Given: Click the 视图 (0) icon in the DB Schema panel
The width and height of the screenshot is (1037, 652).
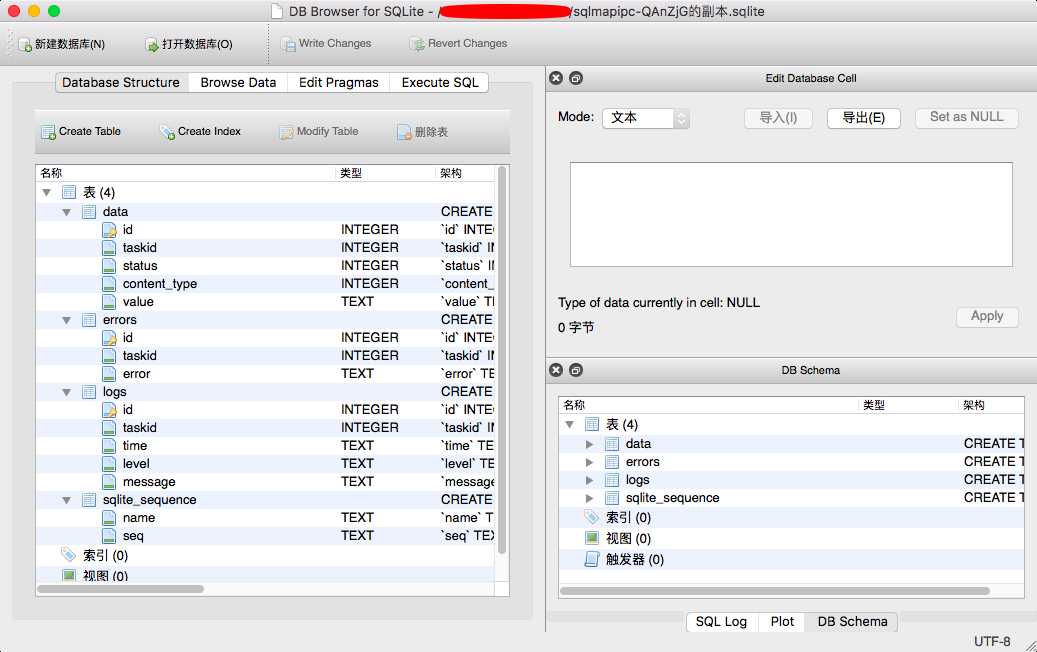Looking at the screenshot, I should click(x=592, y=538).
